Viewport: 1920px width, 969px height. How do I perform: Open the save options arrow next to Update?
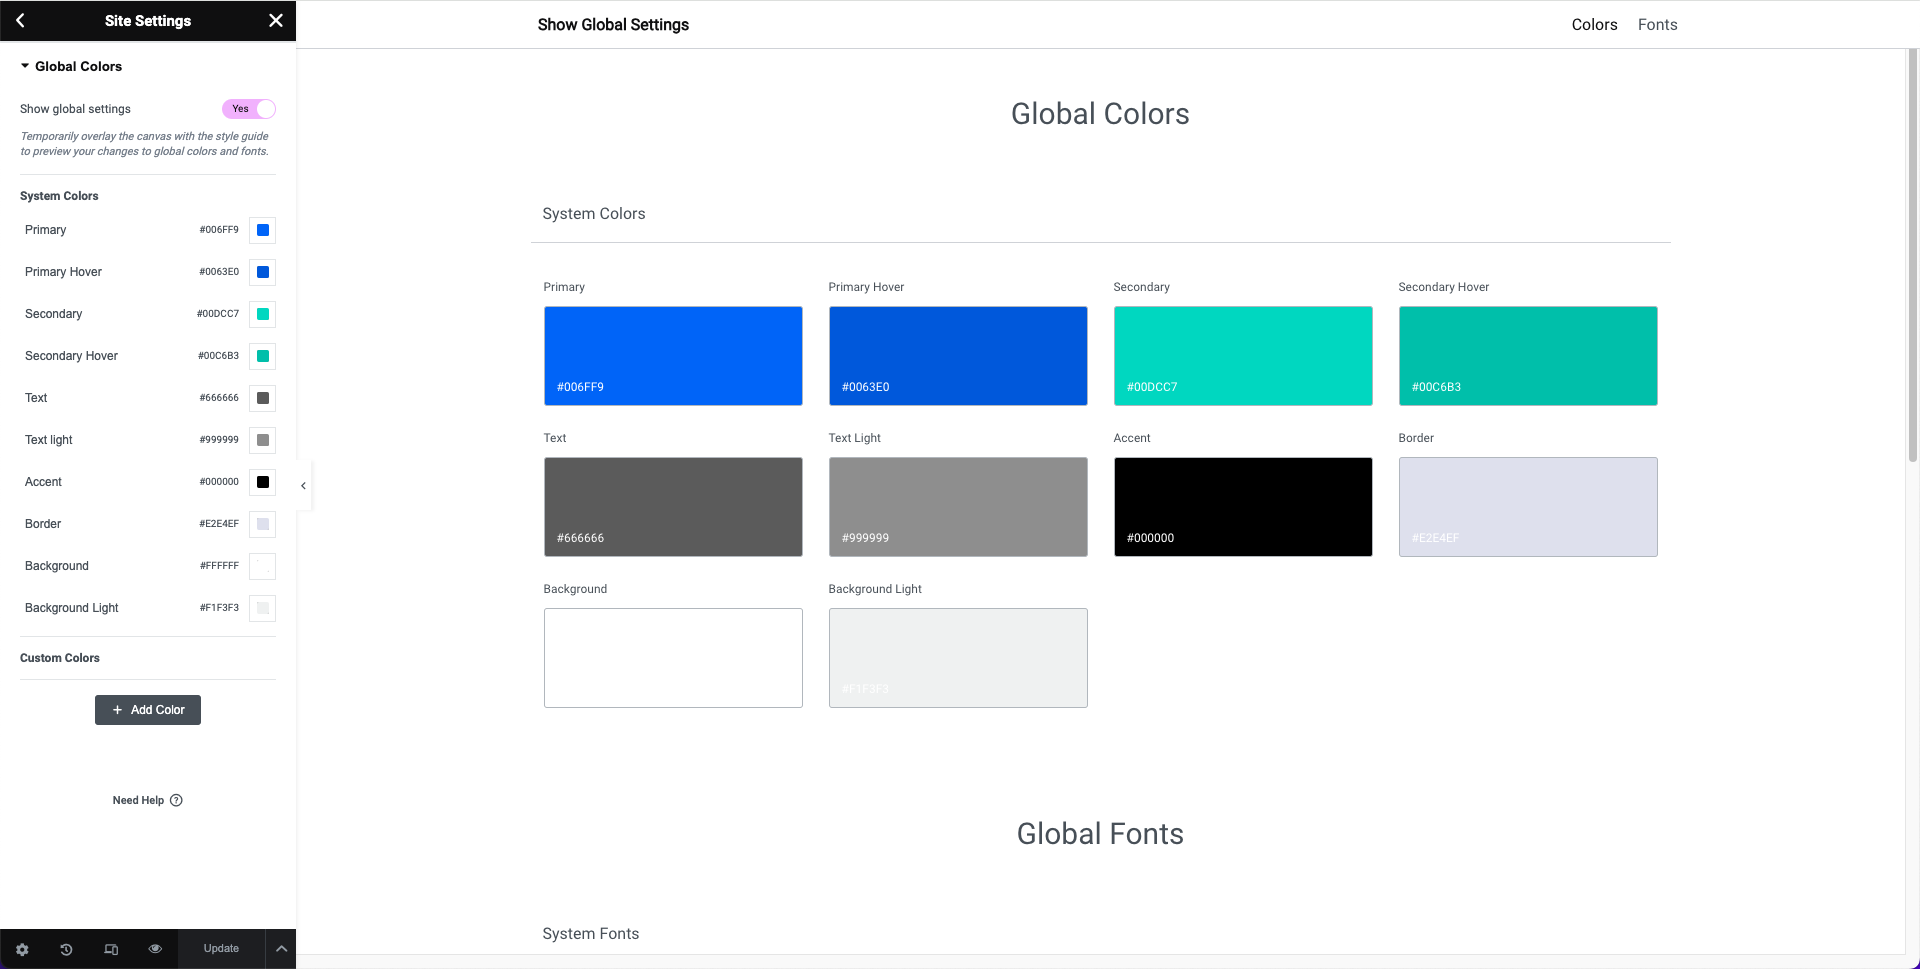point(281,949)
